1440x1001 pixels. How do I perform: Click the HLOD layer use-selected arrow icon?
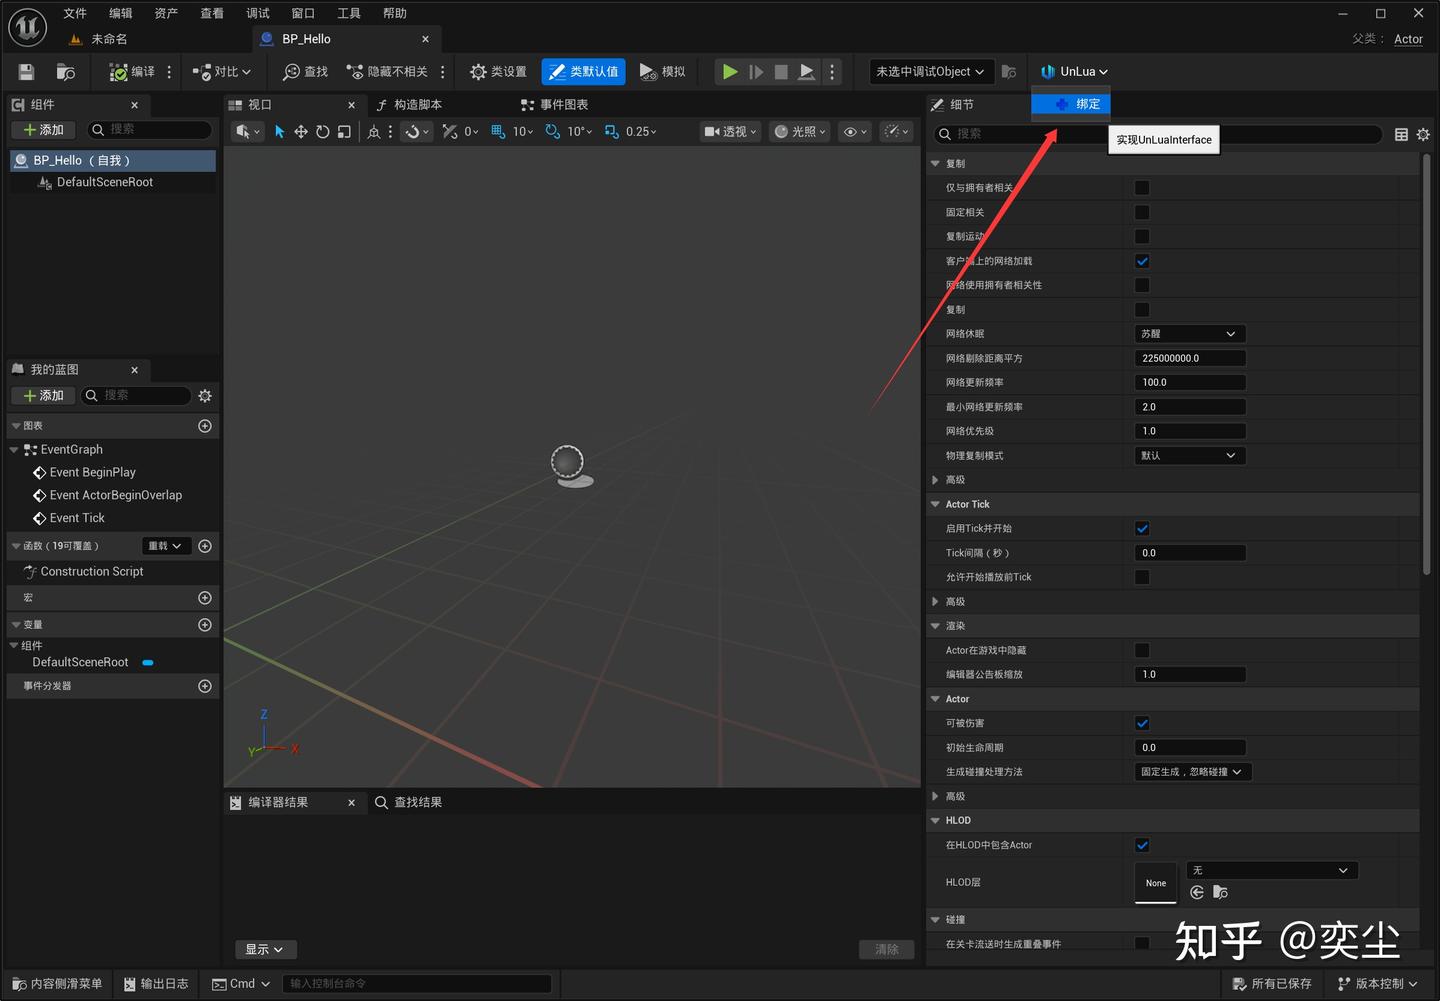click(x=1197, y=892)
